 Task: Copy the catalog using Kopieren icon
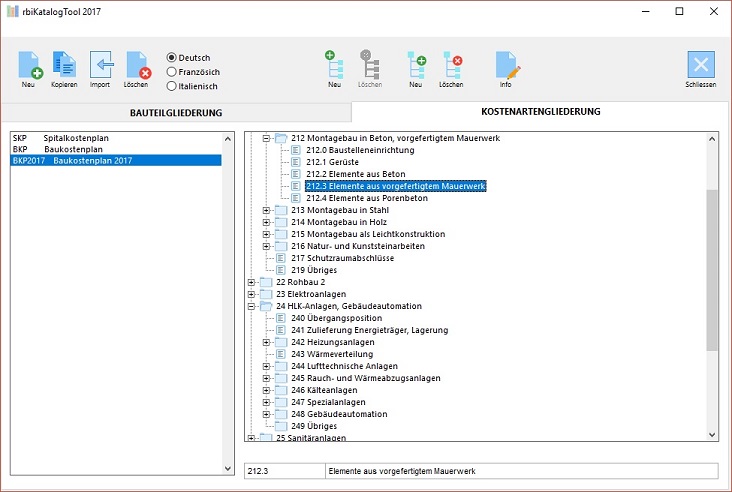(x=64, y=65)
